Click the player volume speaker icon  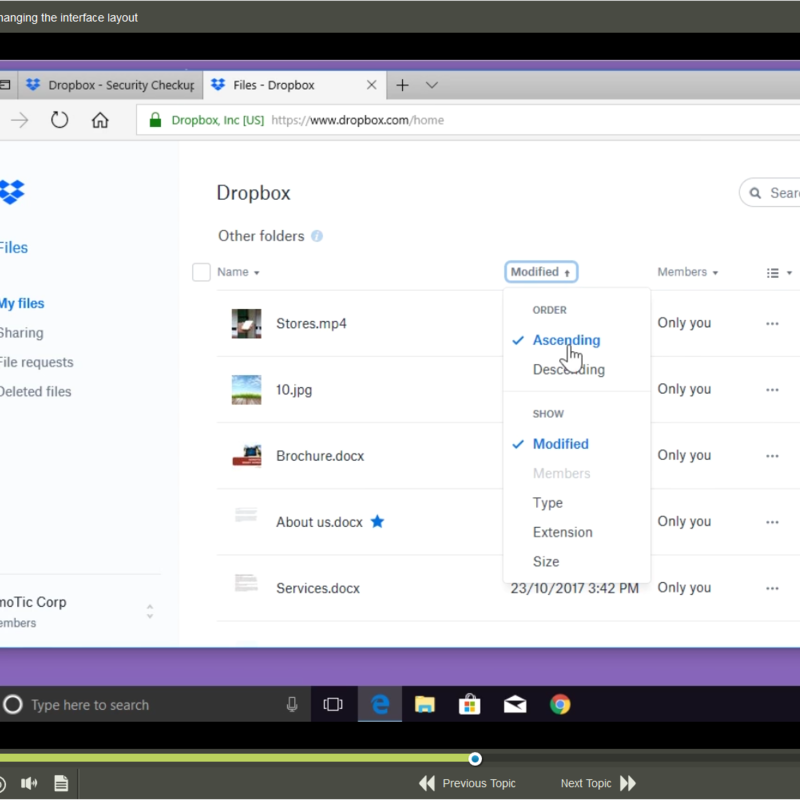point(29,783)
